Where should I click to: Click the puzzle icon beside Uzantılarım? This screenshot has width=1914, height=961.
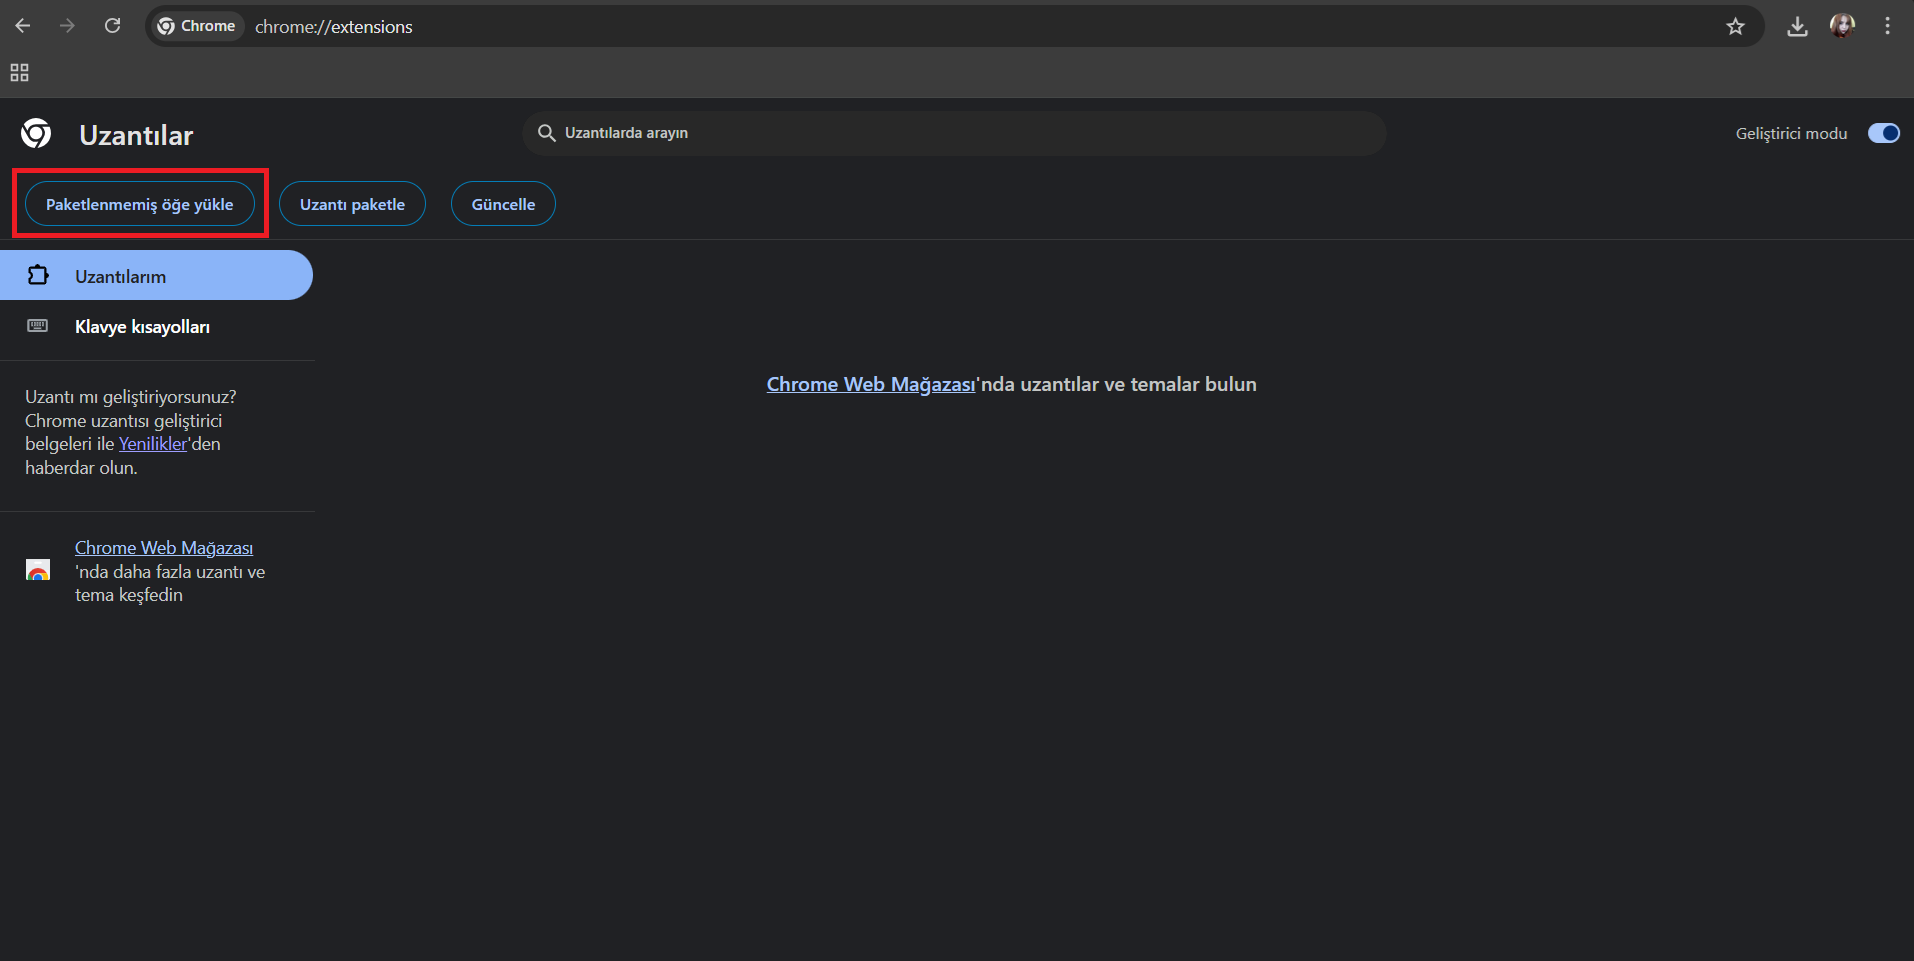click(38, 275)
